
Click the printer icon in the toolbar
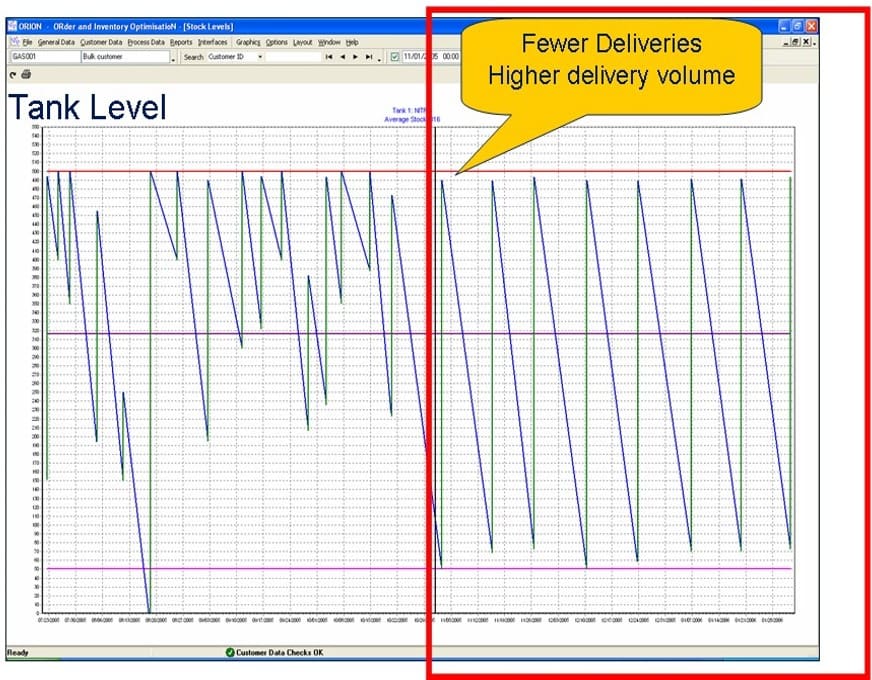point(26,75)
